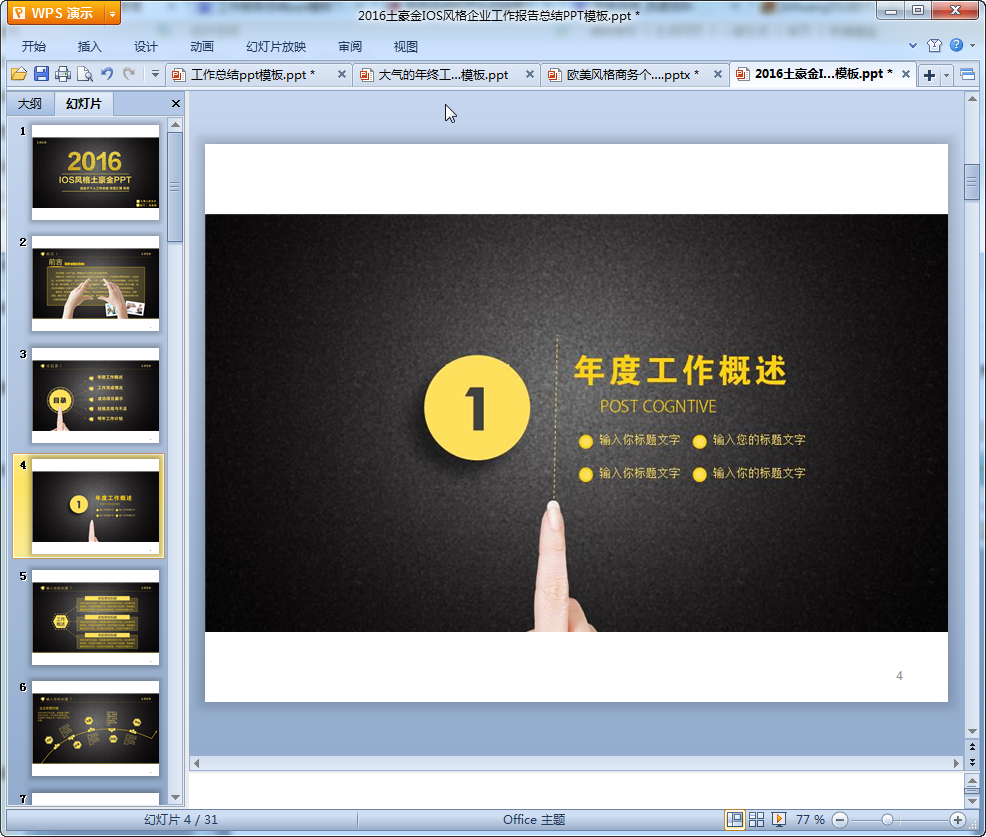Image resolution: width=986 pixels, height=837 pixels.
Task: Click the 年度工作概述 title text
Action: pyautogui.click(x=680, y=370)
